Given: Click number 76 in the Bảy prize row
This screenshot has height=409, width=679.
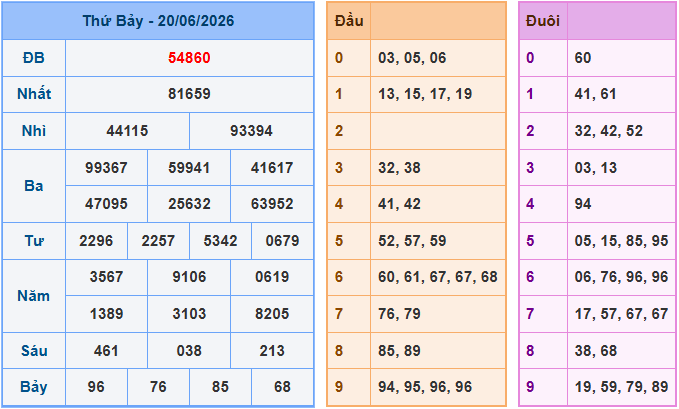Looking at the screenshot, I should click(158, 387).
